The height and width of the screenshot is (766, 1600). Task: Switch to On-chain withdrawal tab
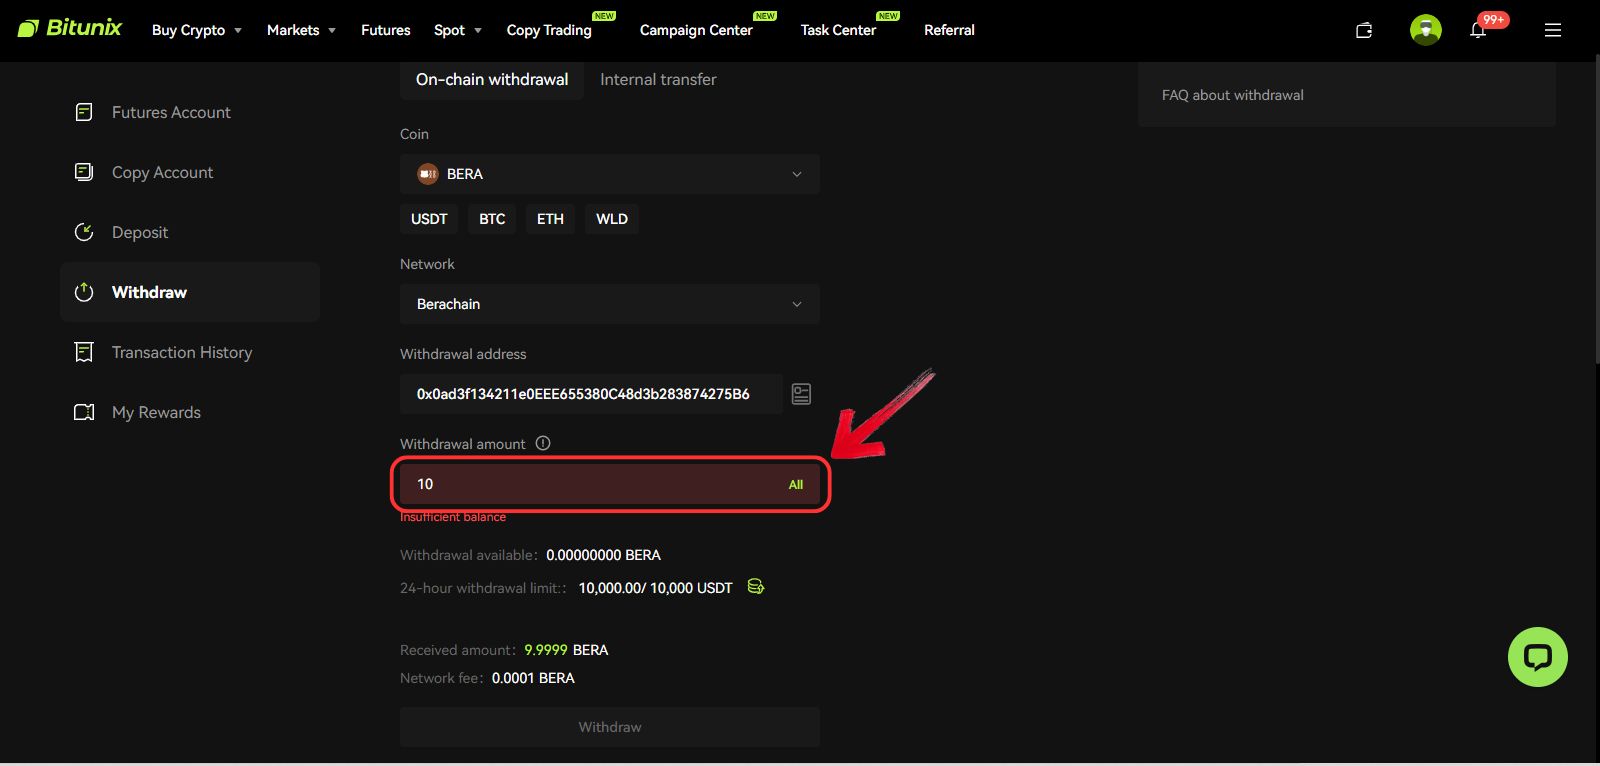[x=492, y=79]
